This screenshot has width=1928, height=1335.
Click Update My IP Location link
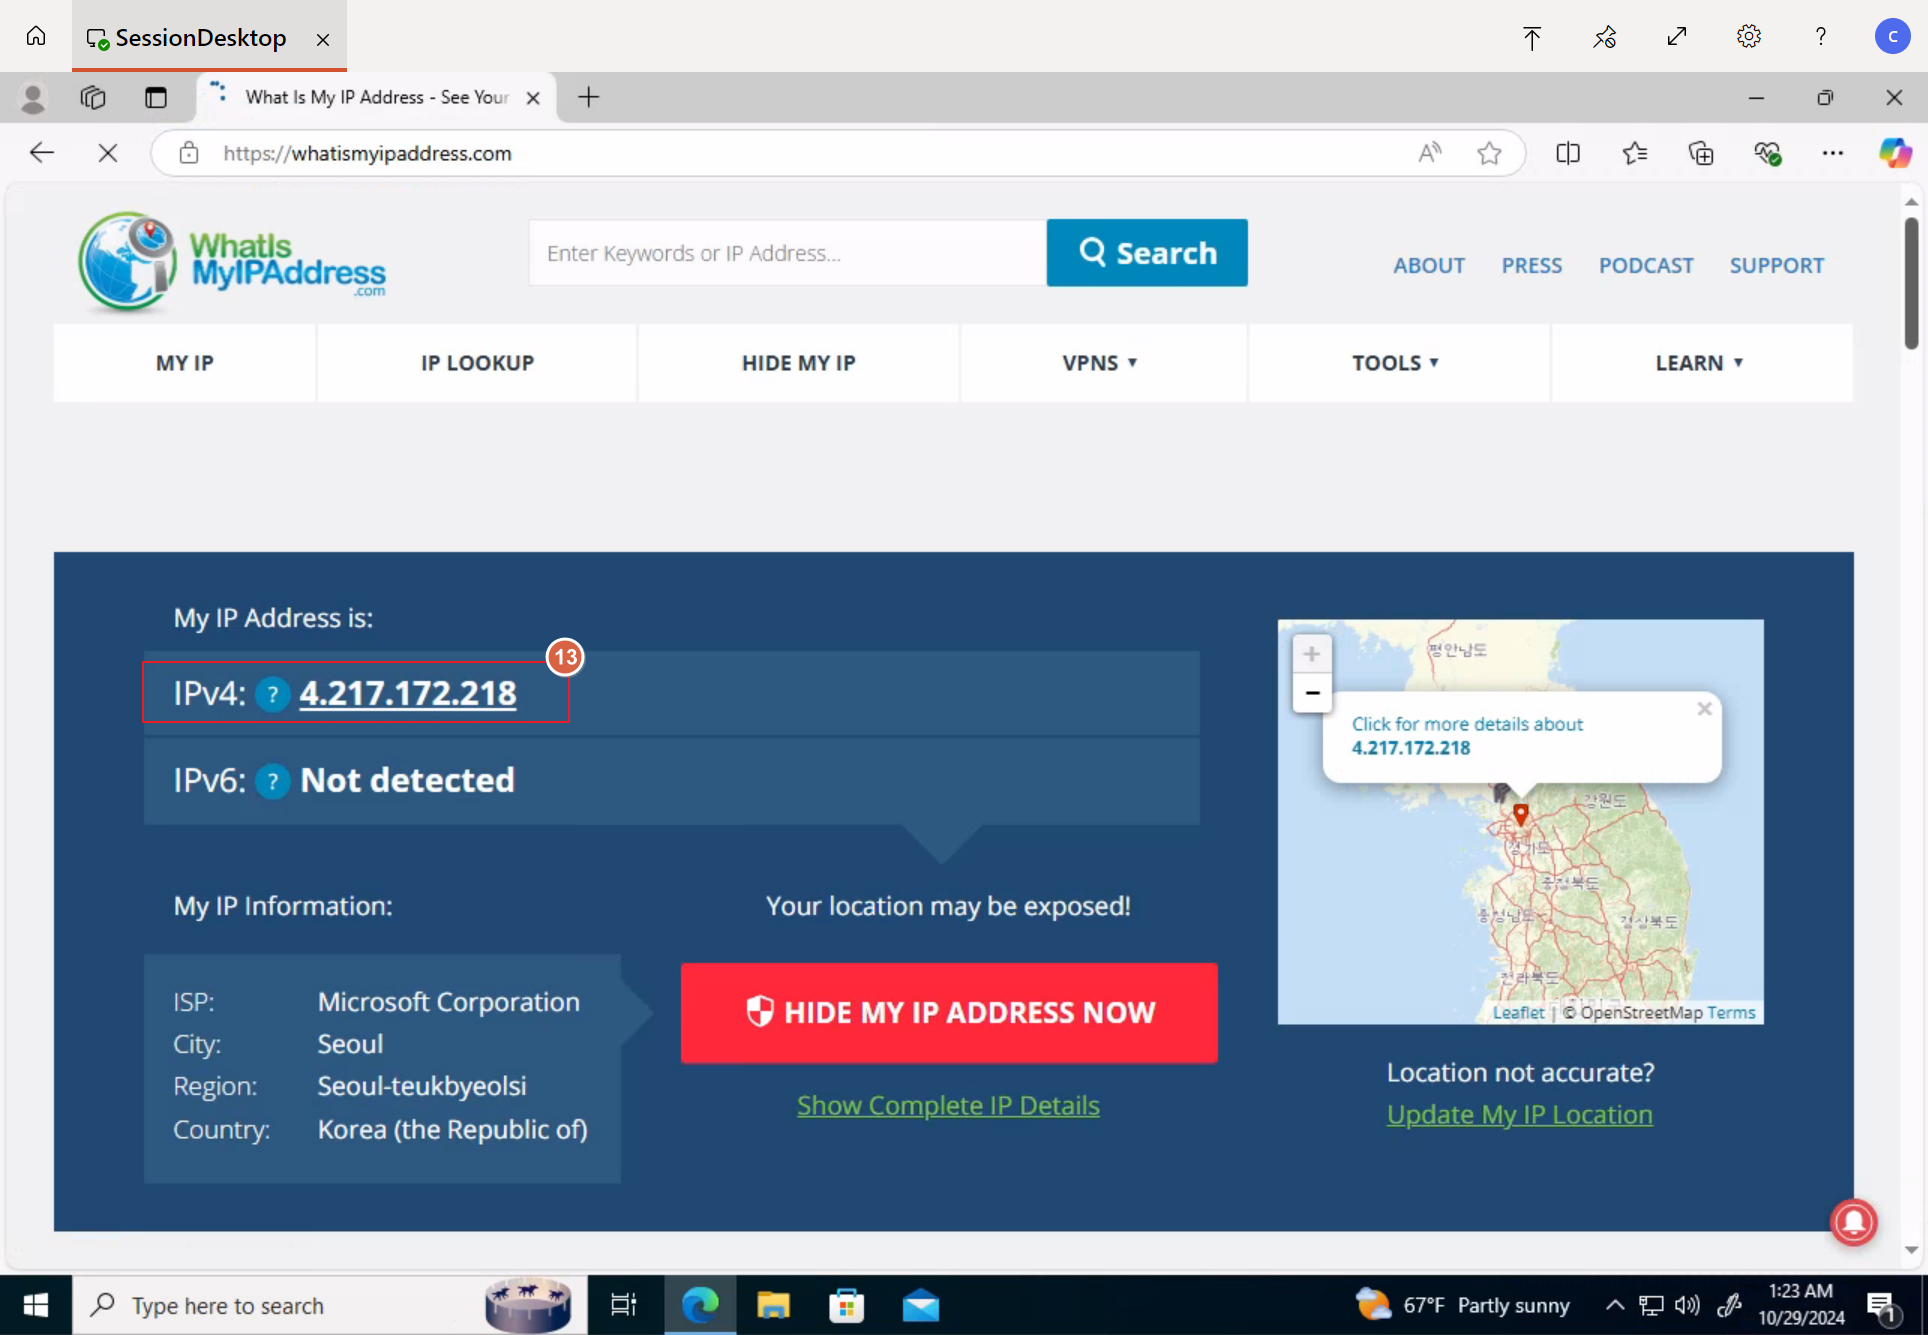1519,1114
